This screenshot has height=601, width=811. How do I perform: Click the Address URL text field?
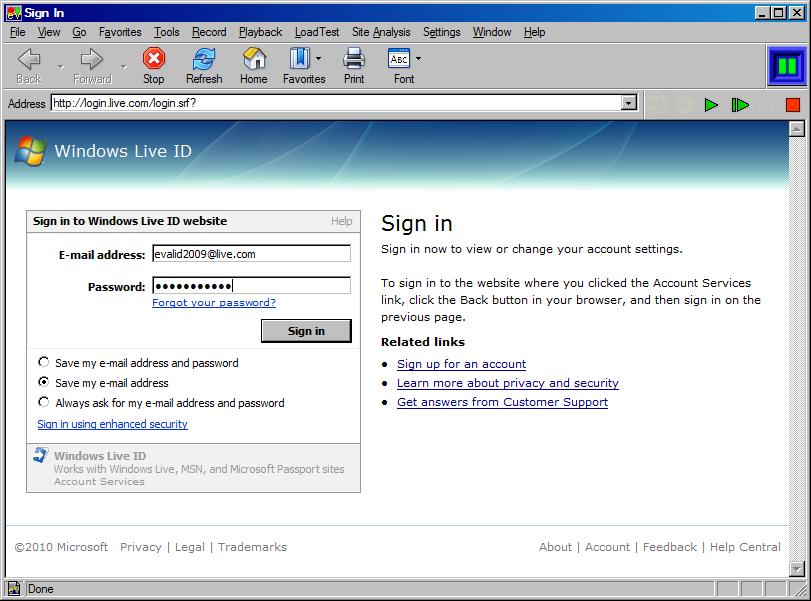tap(336, 103)
